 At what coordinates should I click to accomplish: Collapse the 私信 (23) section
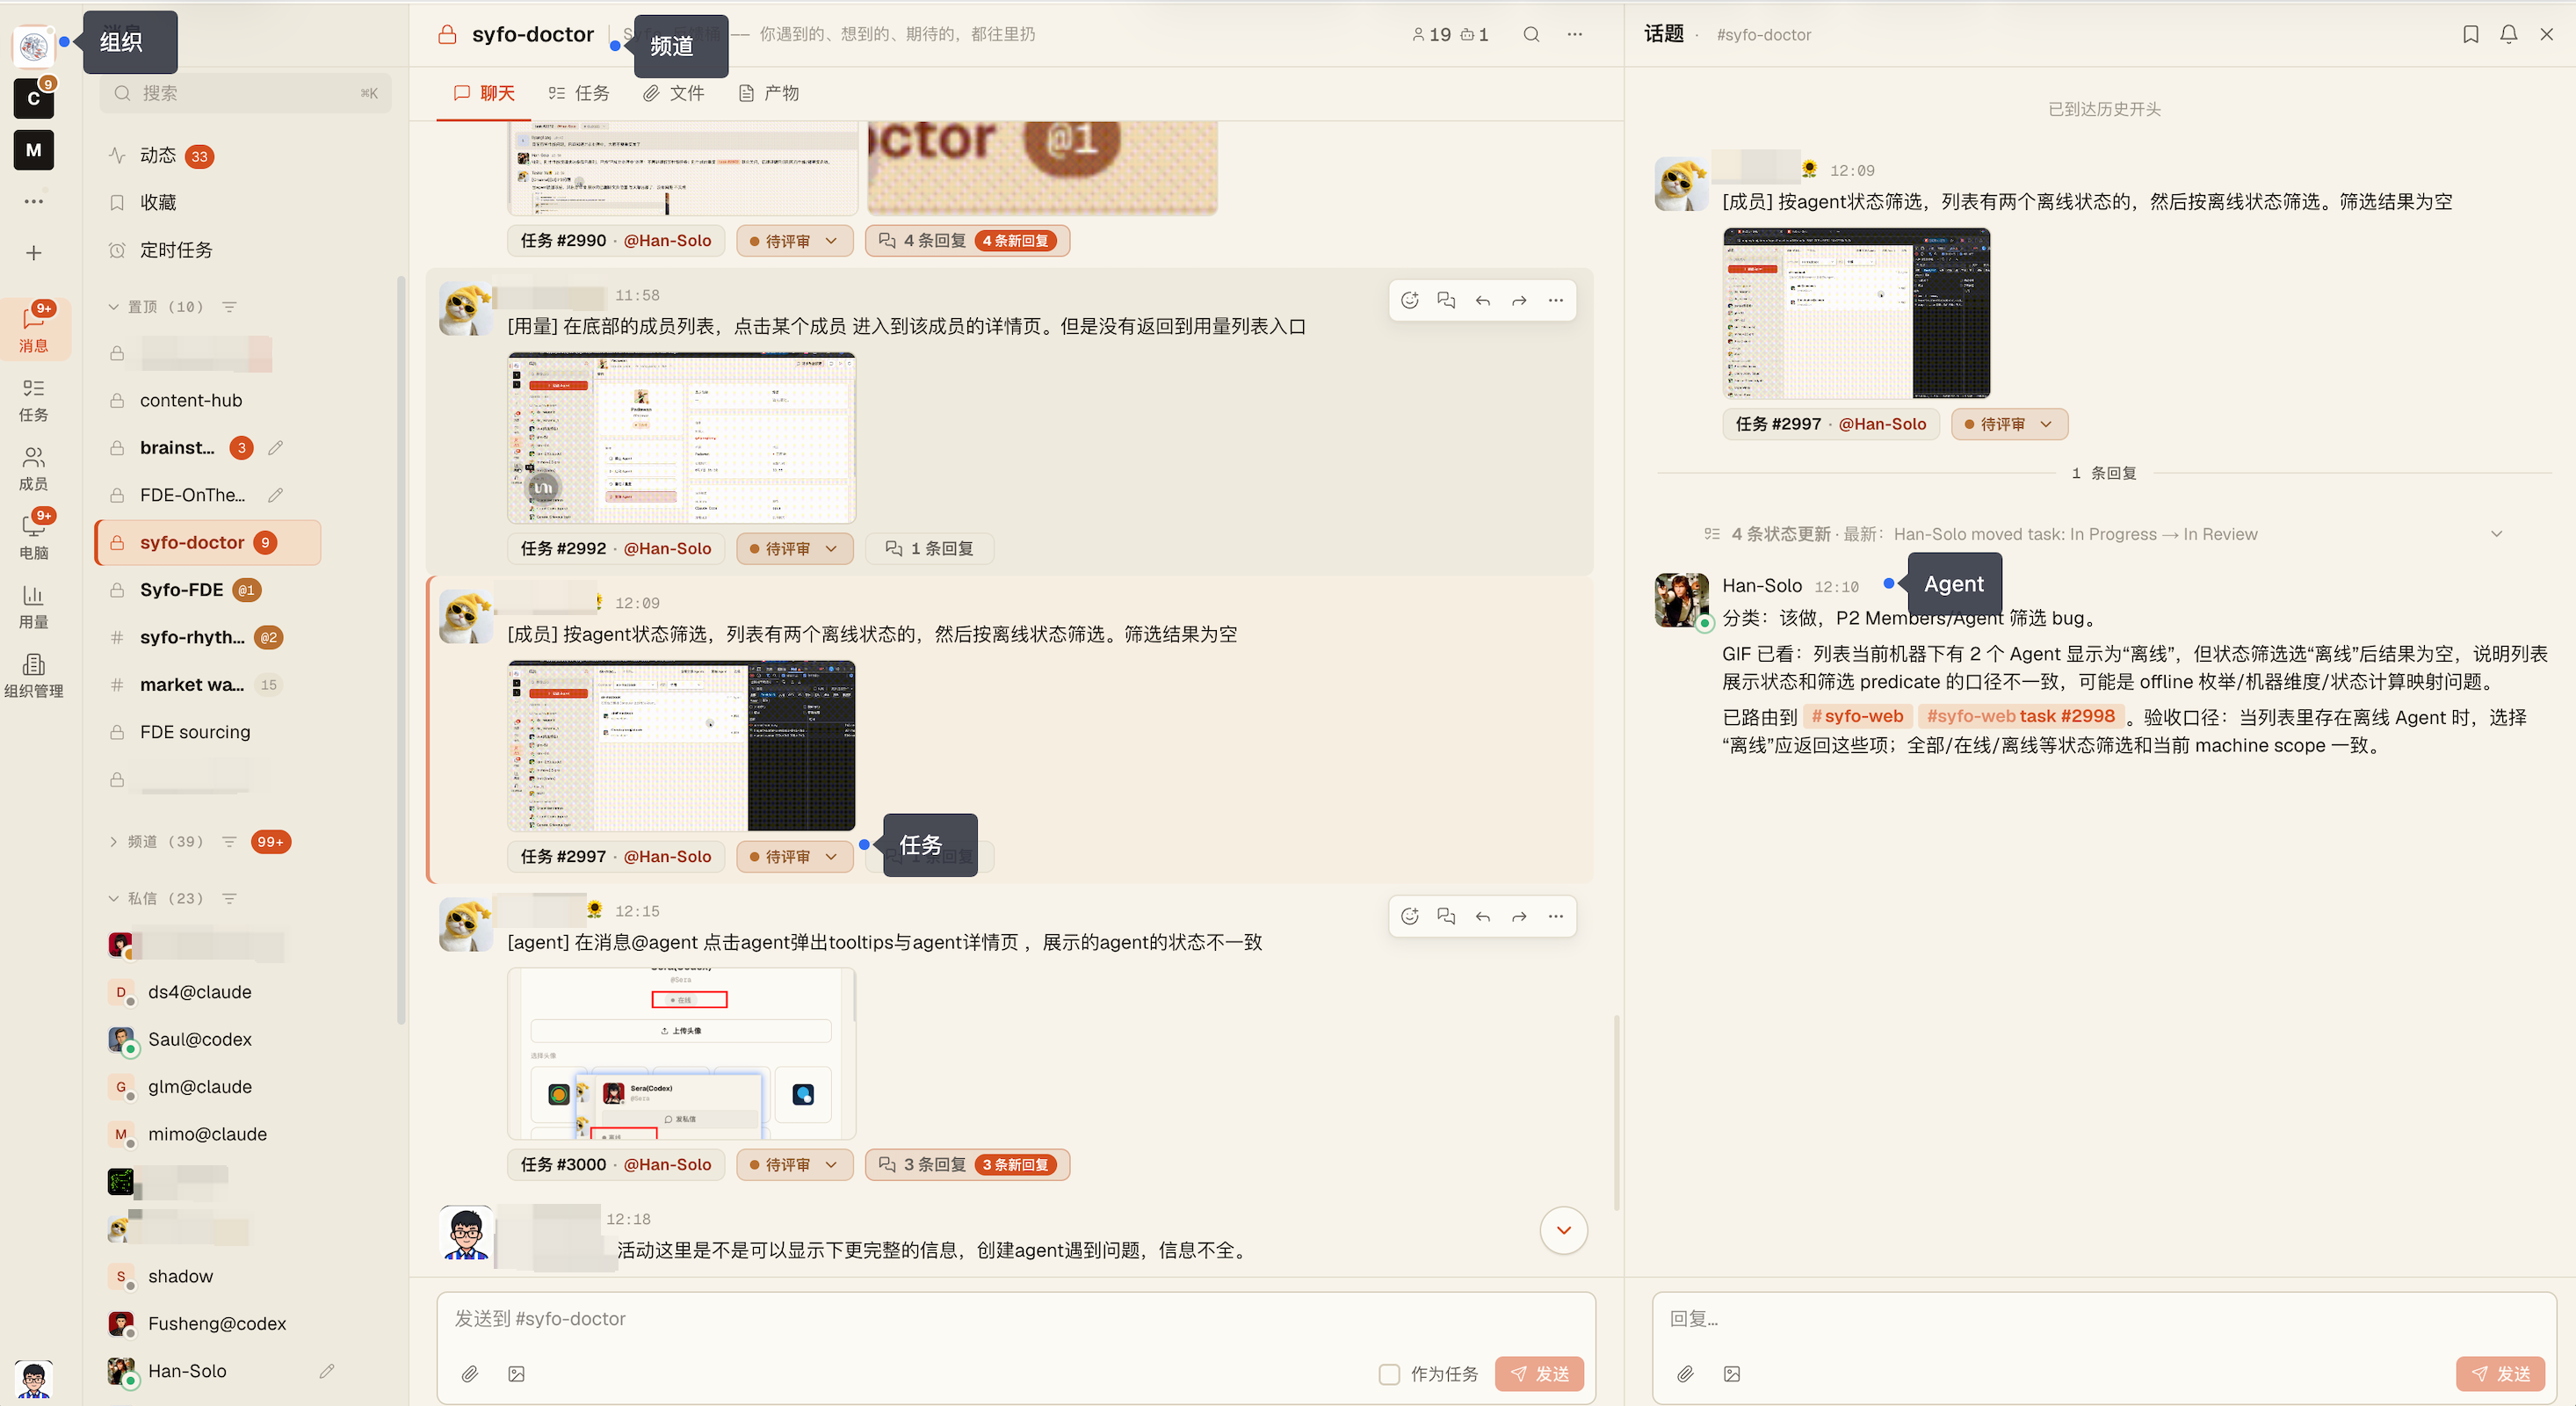pyautogui.click(x=113, y=899)
